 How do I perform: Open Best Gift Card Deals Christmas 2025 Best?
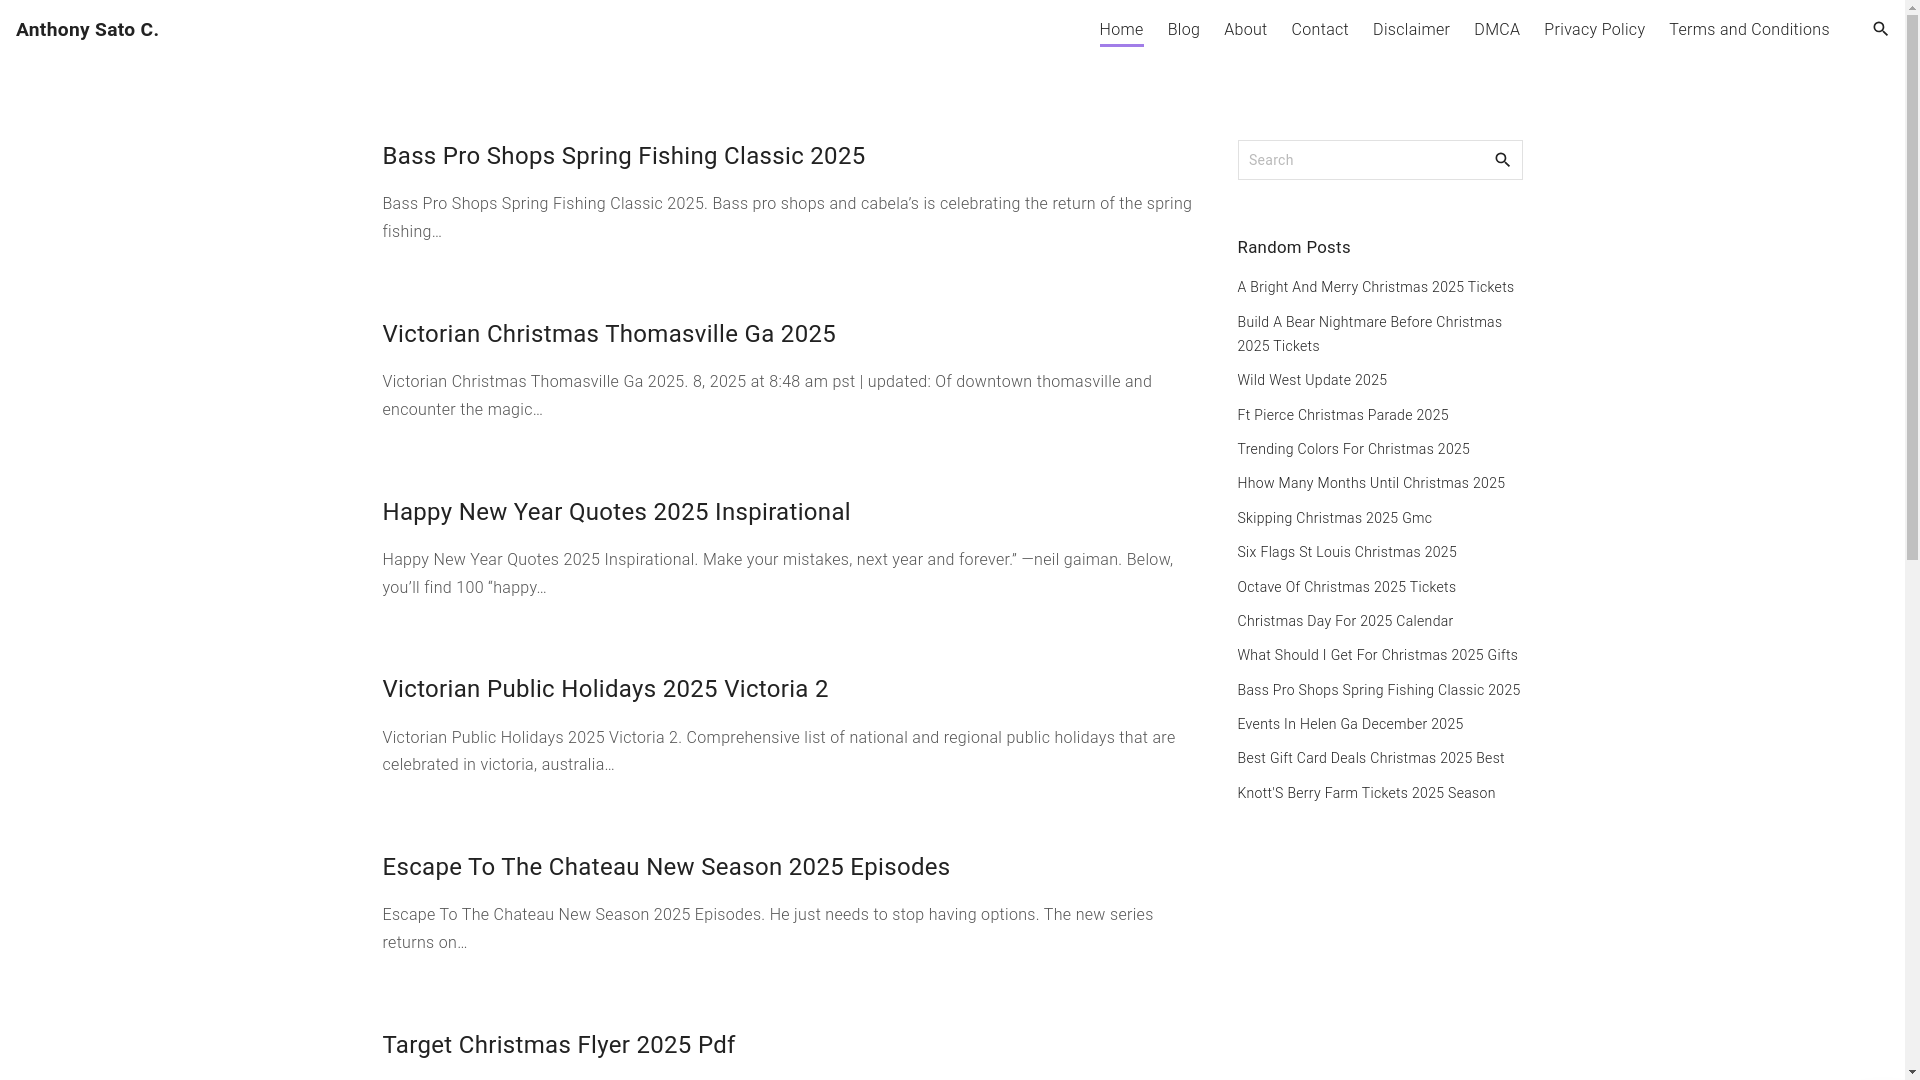coord(1370,758)
